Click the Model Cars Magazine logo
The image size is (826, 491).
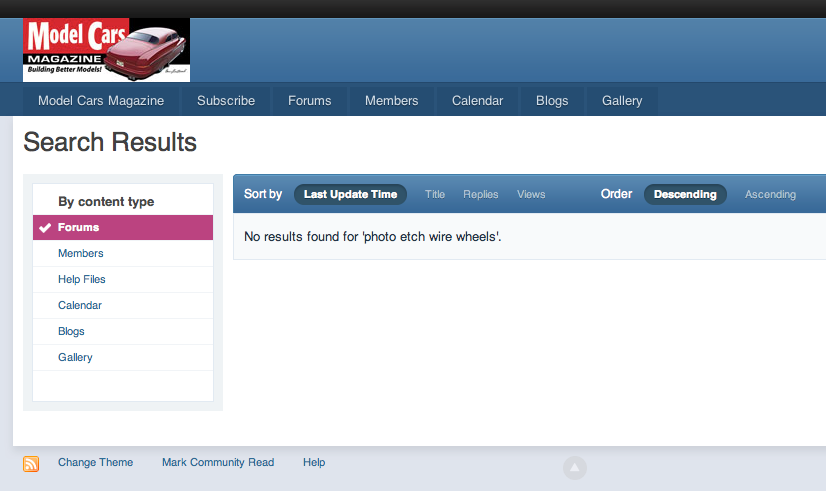[x=106, y=50]
